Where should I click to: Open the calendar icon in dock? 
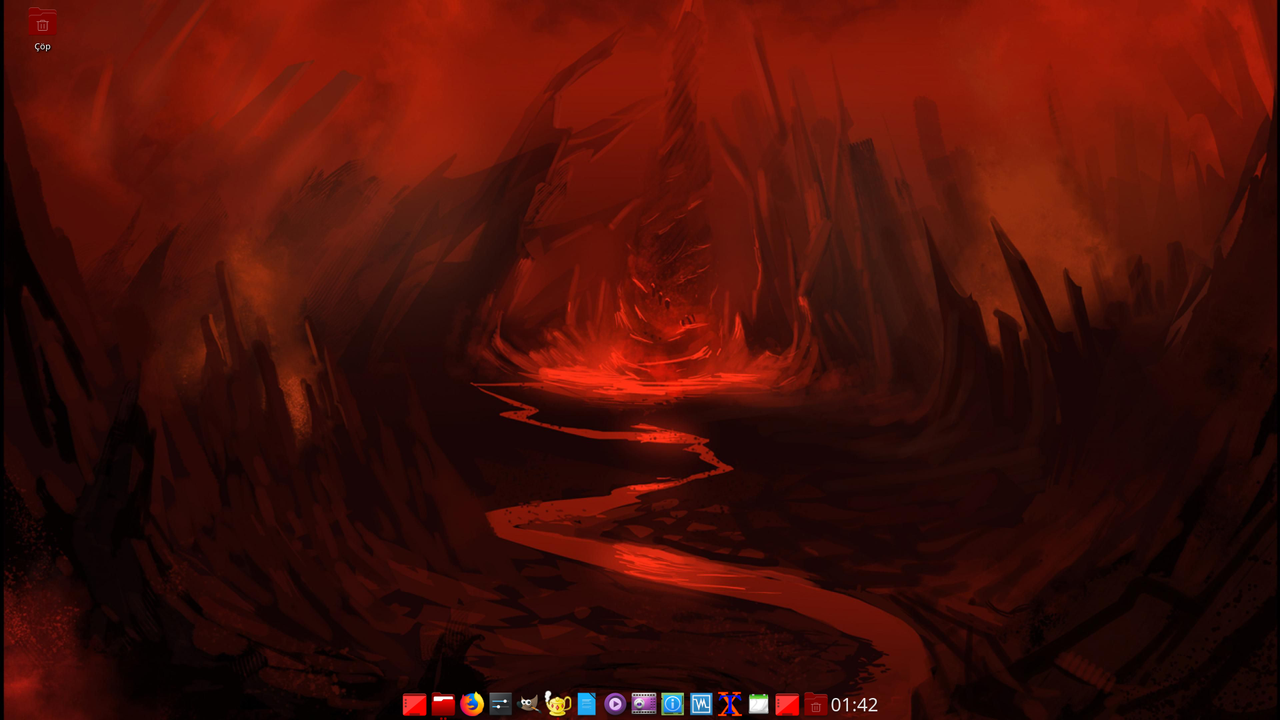[759, 705]
